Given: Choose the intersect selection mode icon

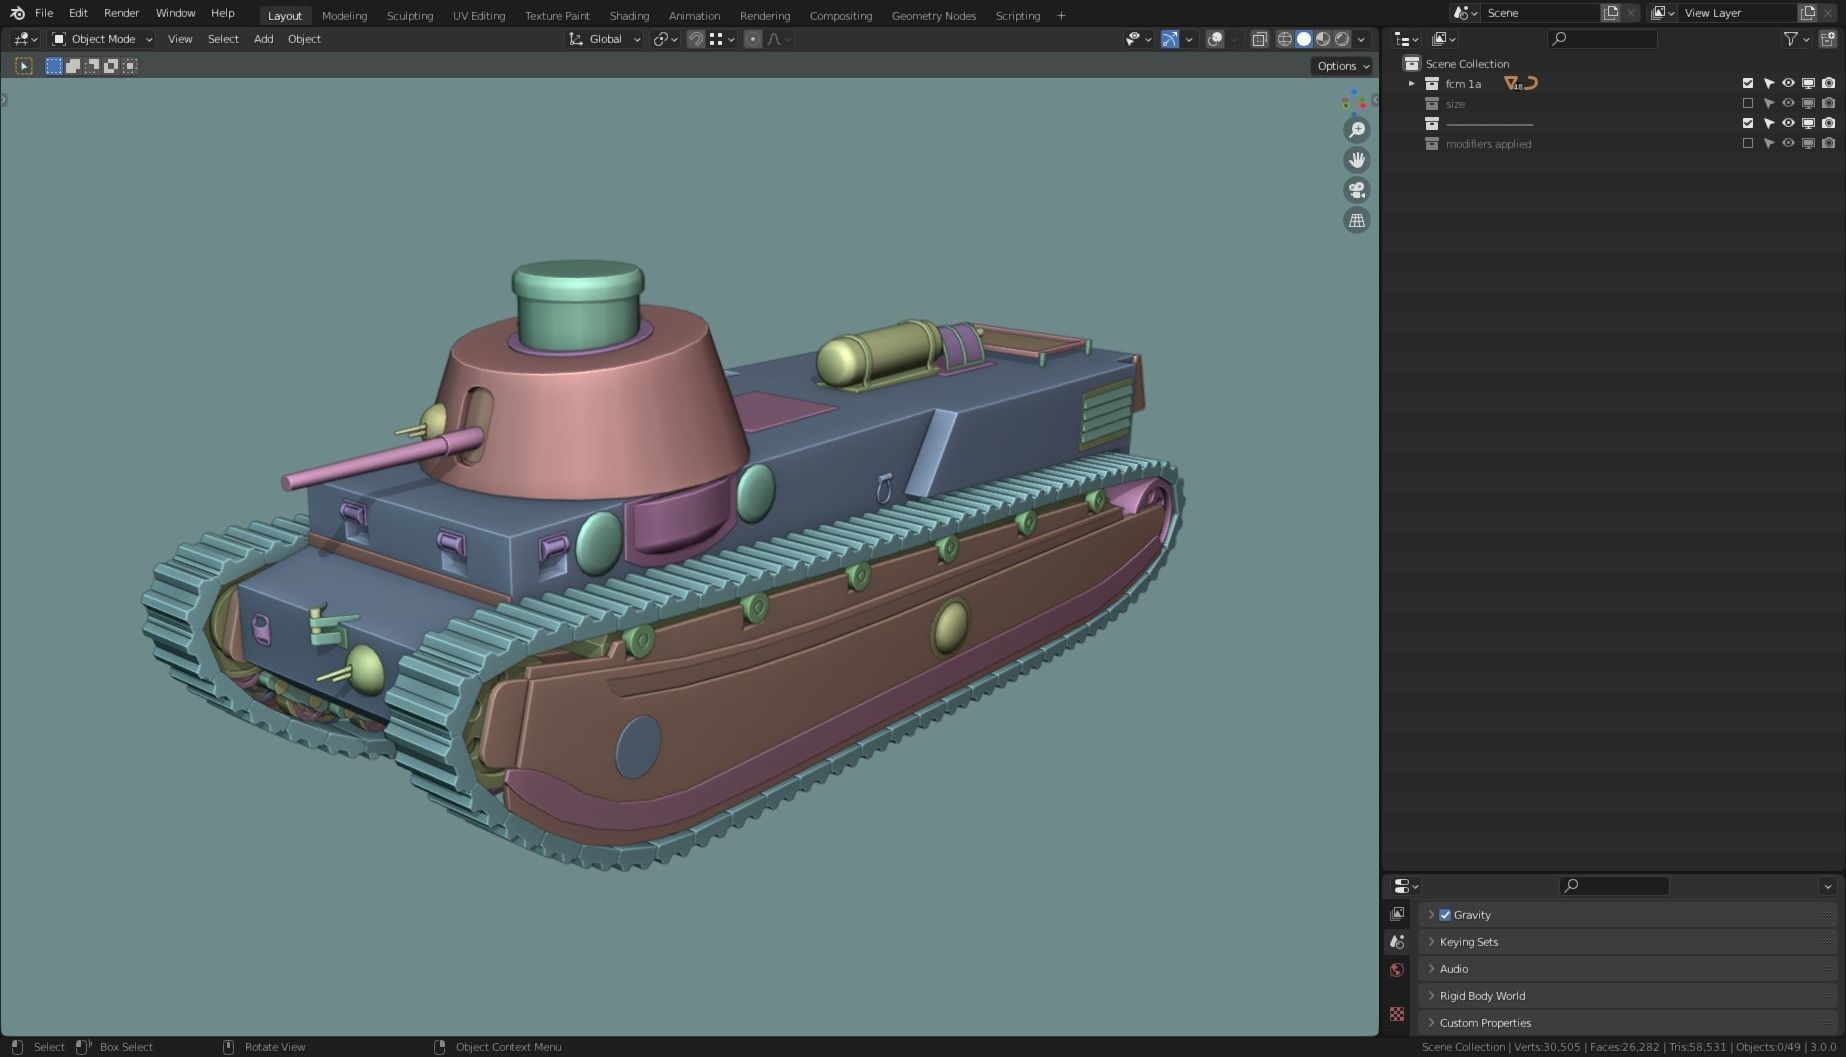Looking at the screenshot, I should (130, 66).
